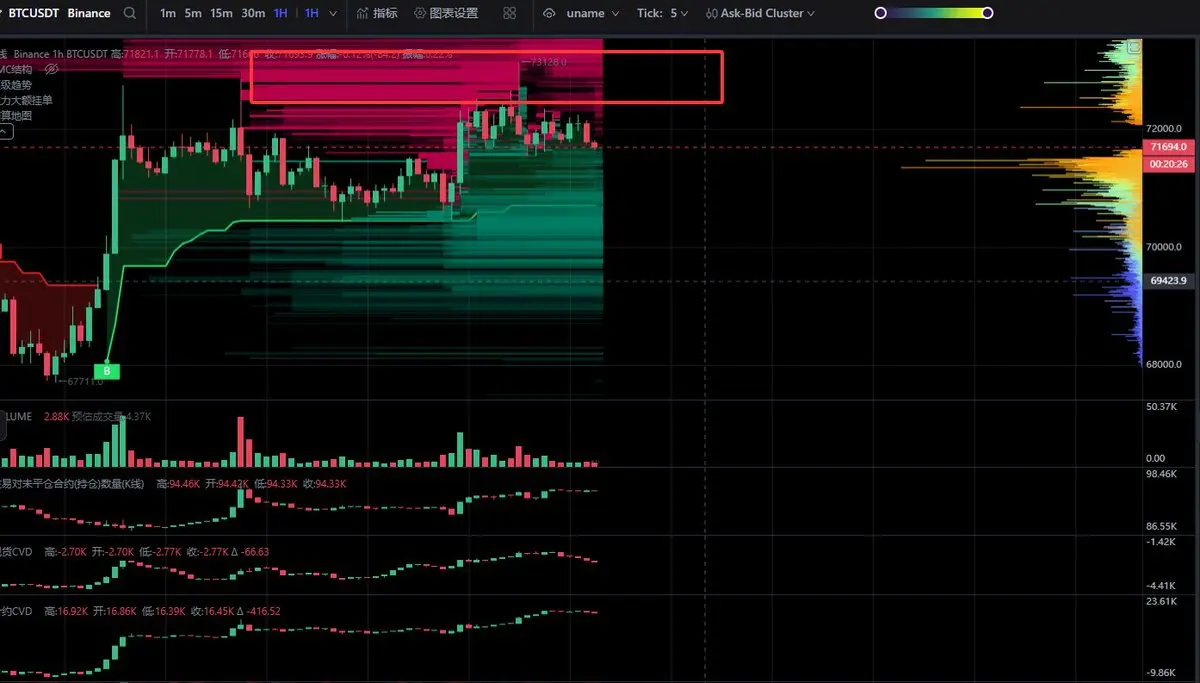Viewport: 1200px width, 683px height.
Task: Select the first 1H timeframe
Action: point(281,14)
